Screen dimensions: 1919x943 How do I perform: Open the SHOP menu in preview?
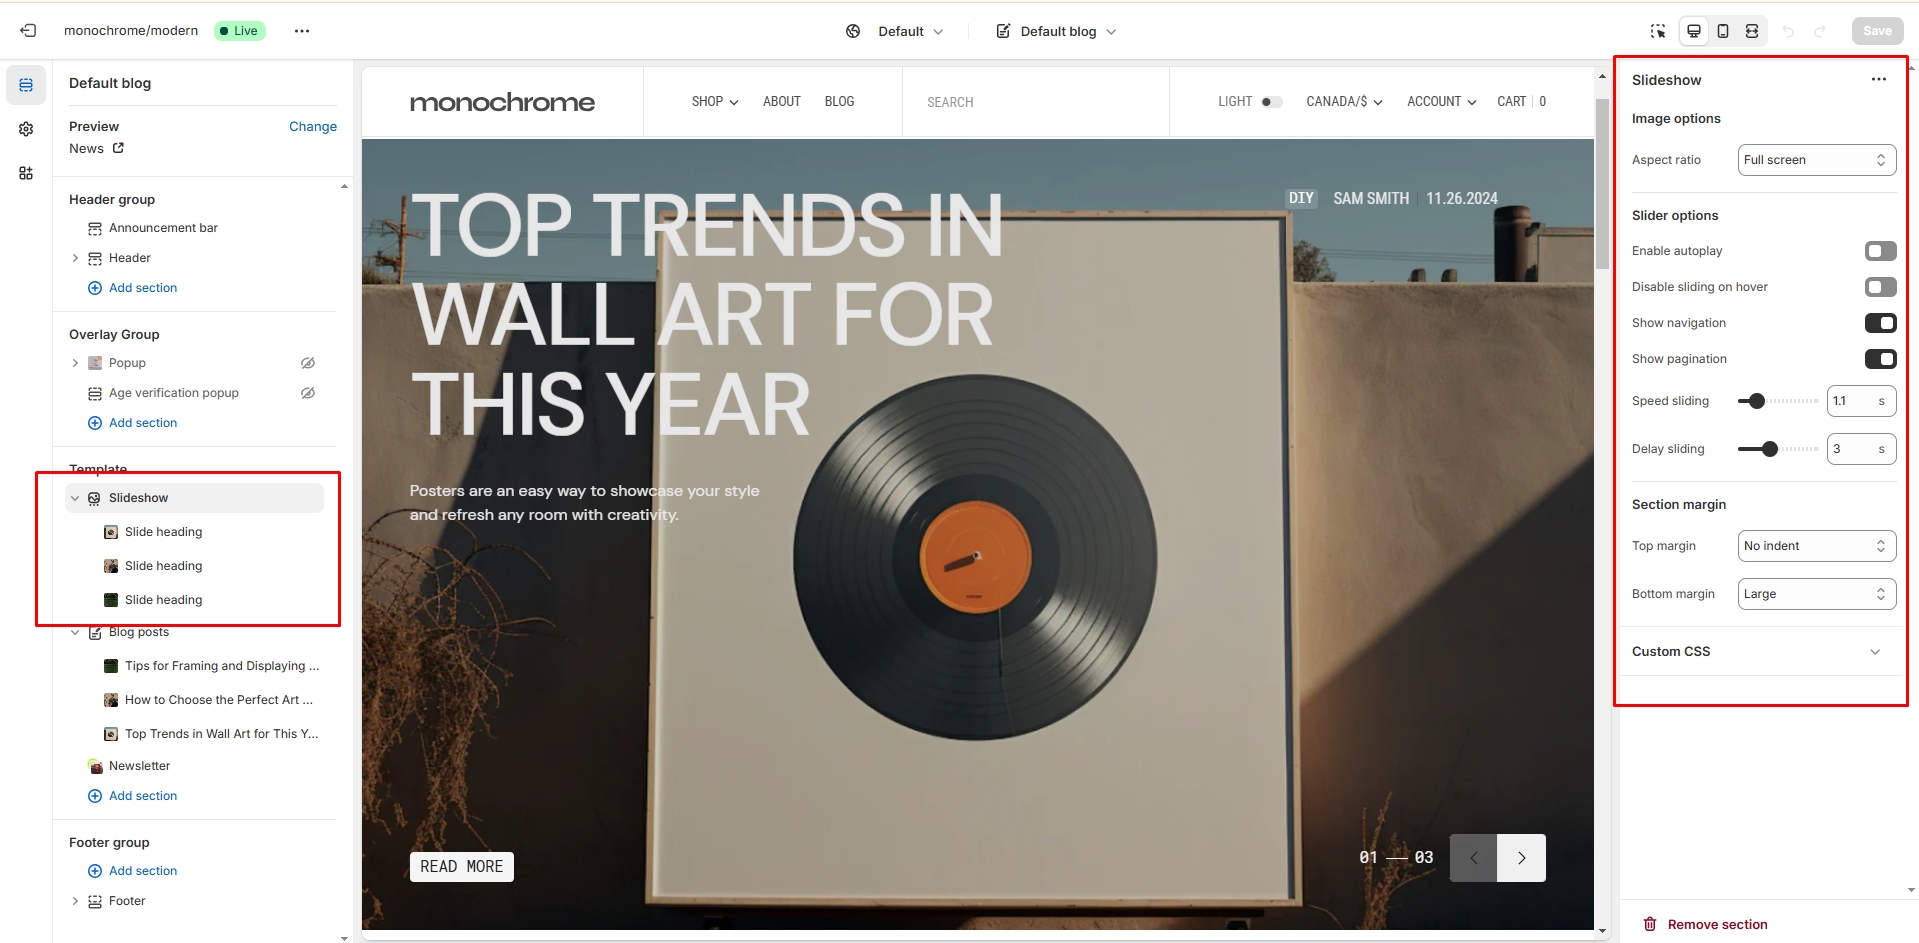(715, 102)
